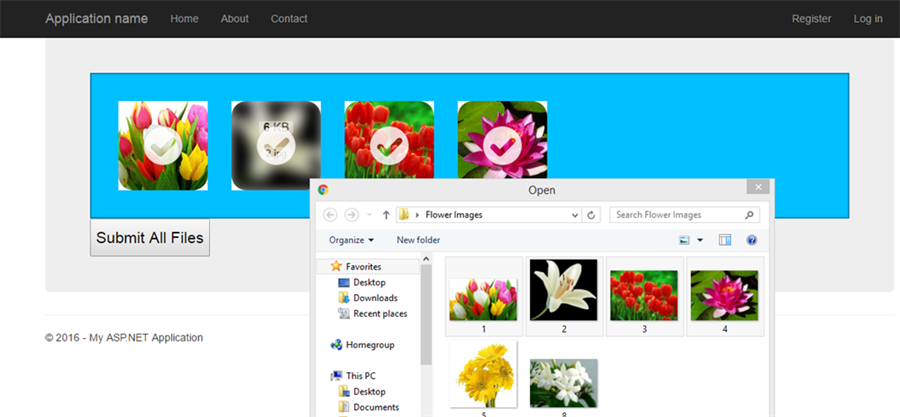Open the Register link
Viewport: 900px width, 417px height.
(812, 19)
